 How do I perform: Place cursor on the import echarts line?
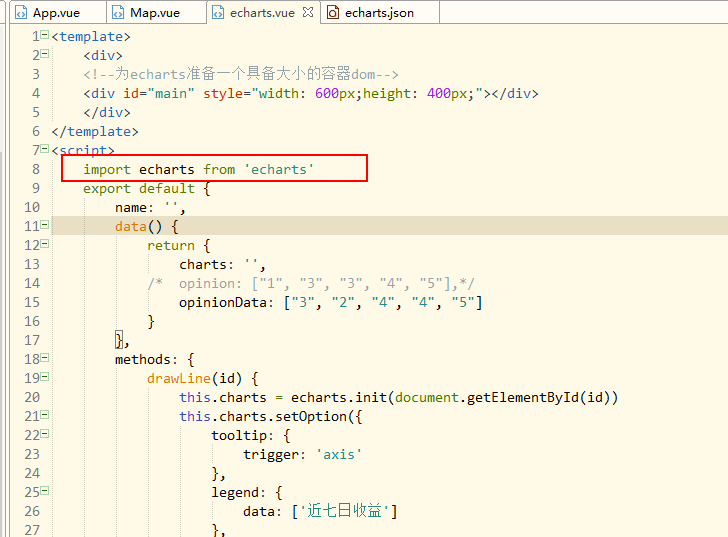click(199, 169)
